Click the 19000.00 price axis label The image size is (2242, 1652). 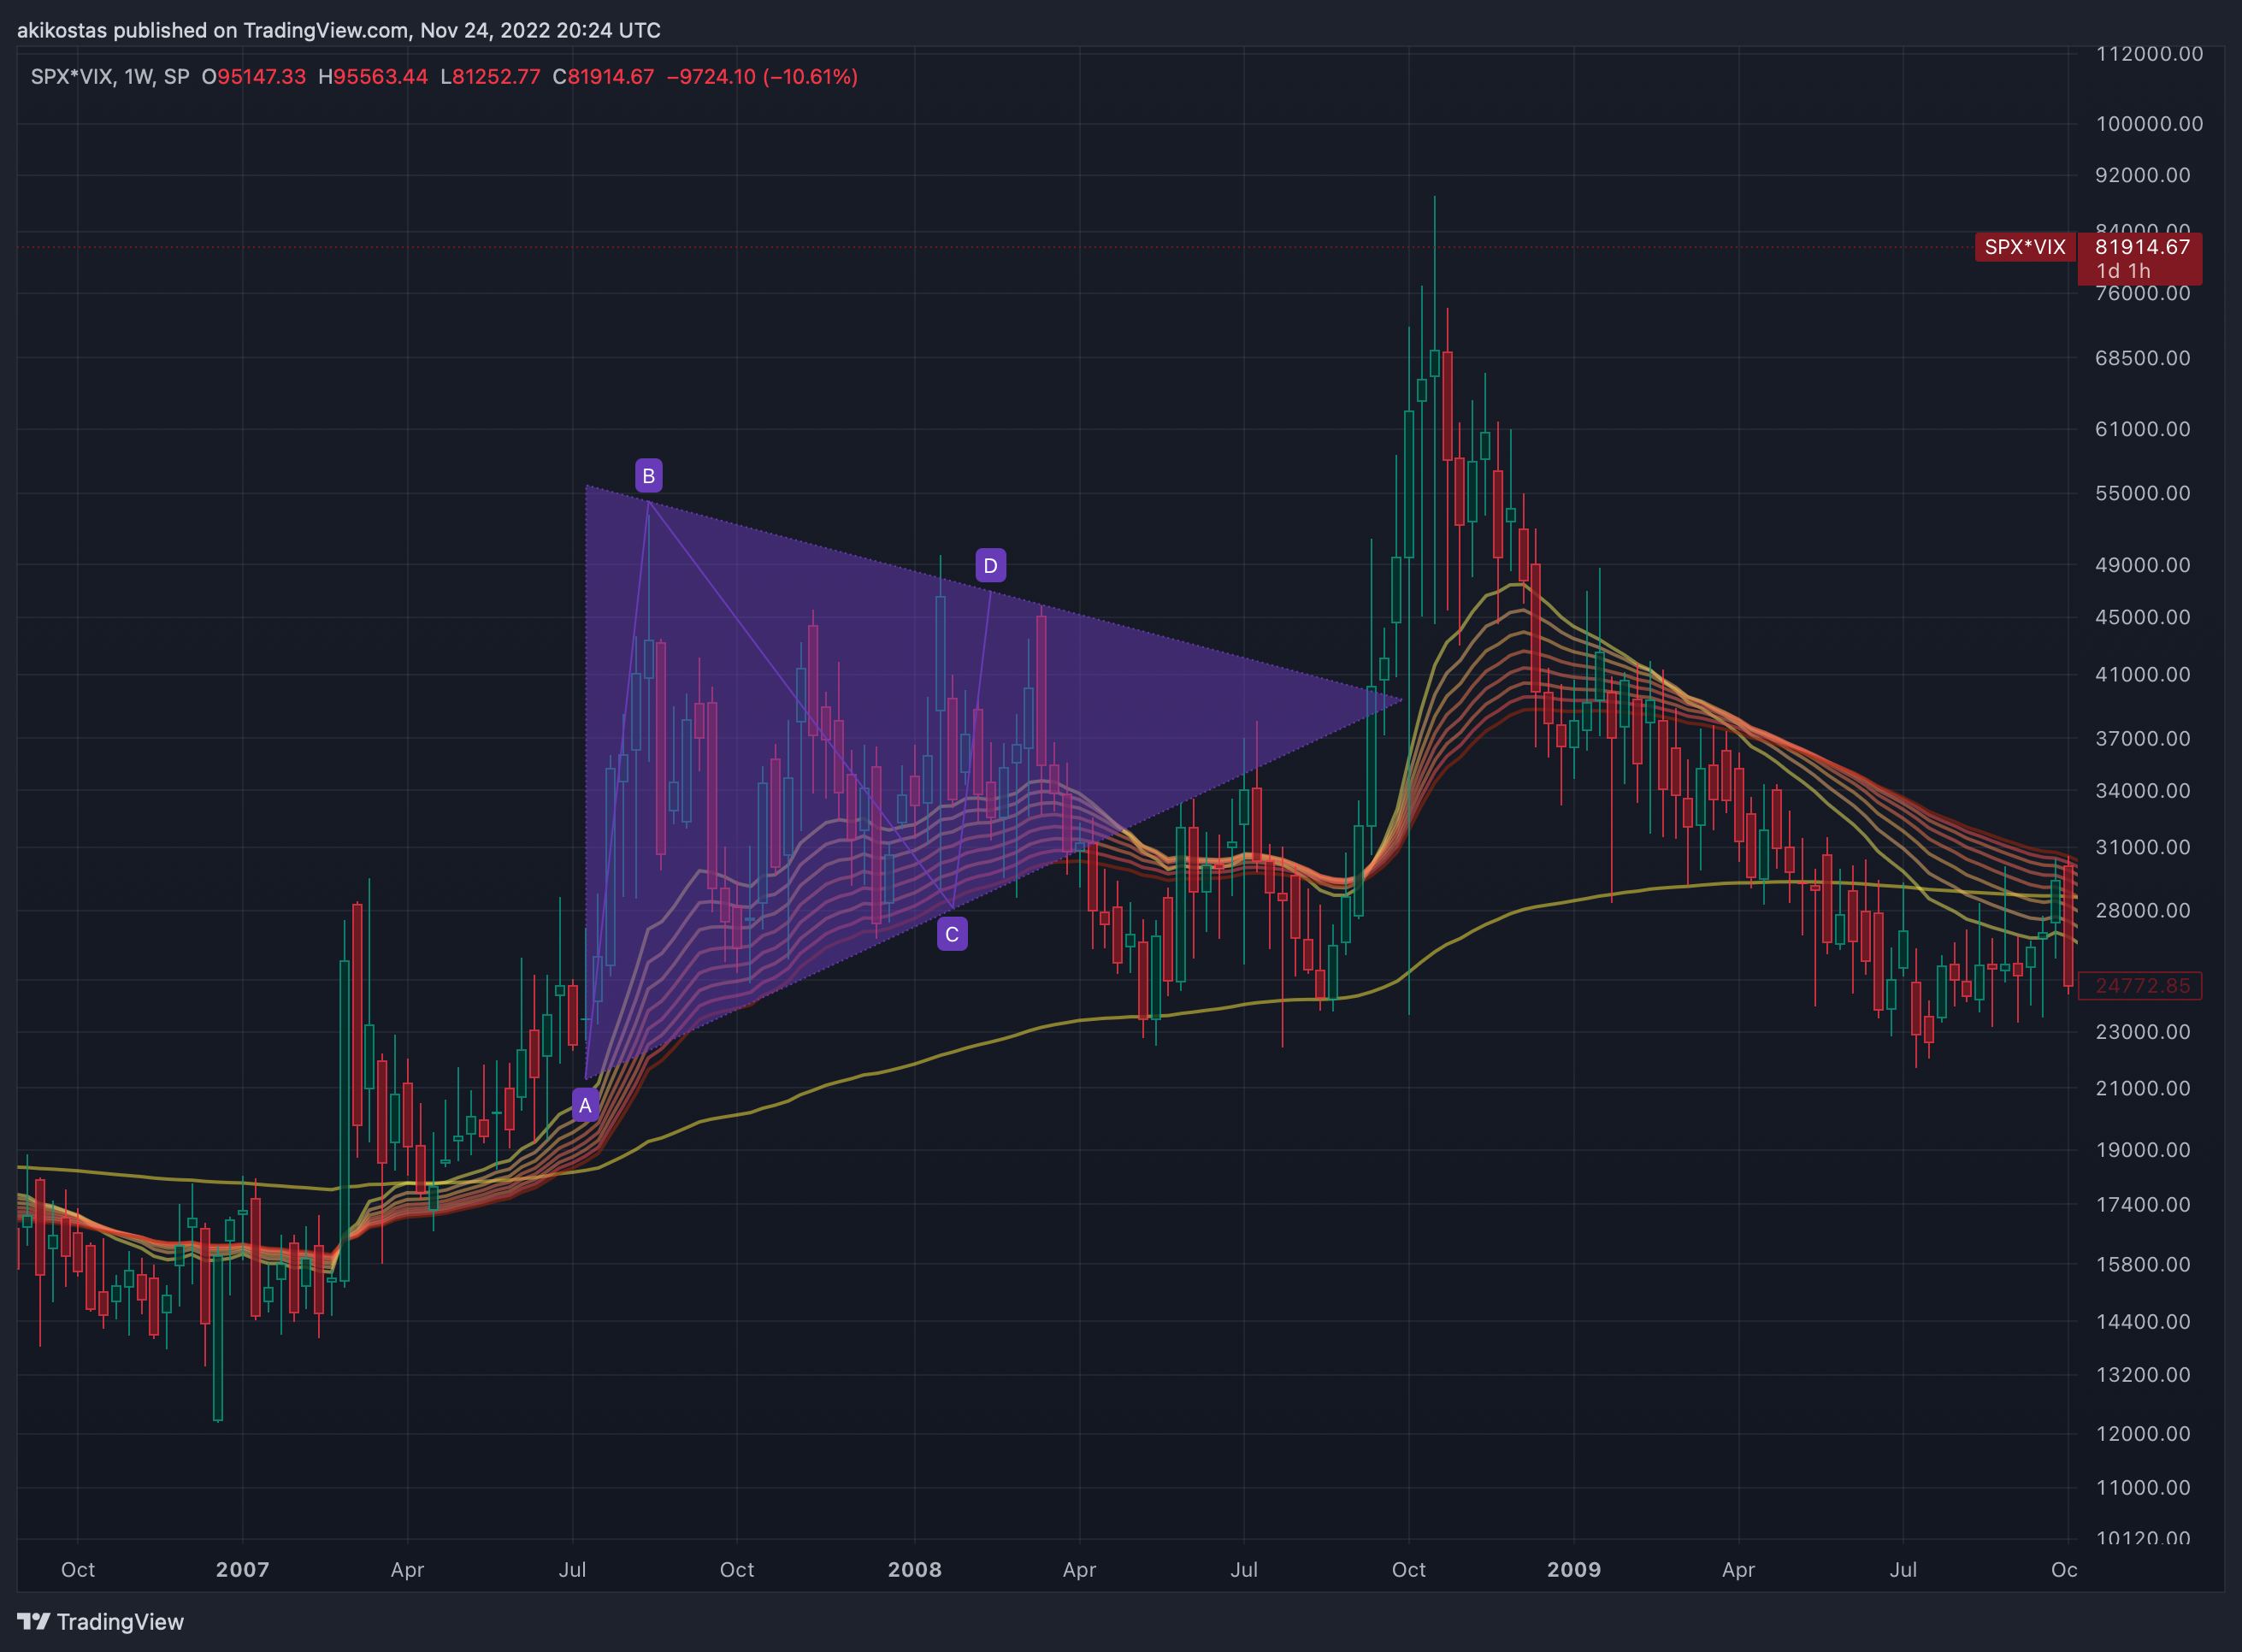2142,1150
